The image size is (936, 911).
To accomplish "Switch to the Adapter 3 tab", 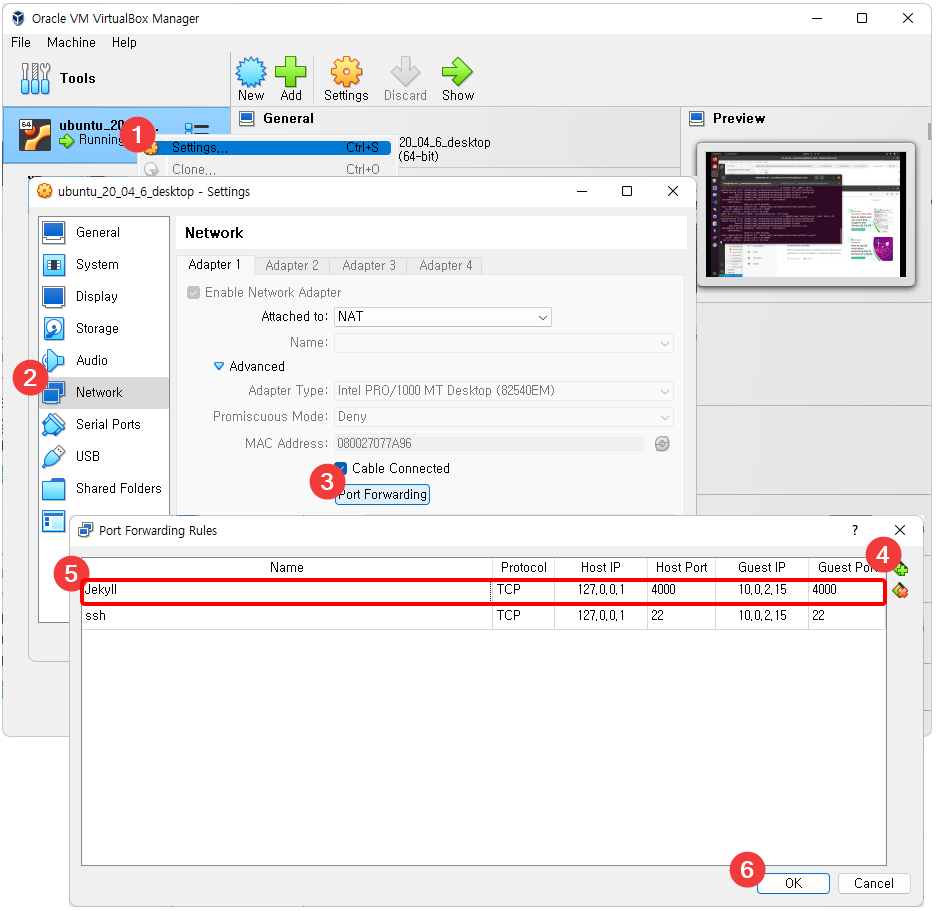I will coord(369,266).
